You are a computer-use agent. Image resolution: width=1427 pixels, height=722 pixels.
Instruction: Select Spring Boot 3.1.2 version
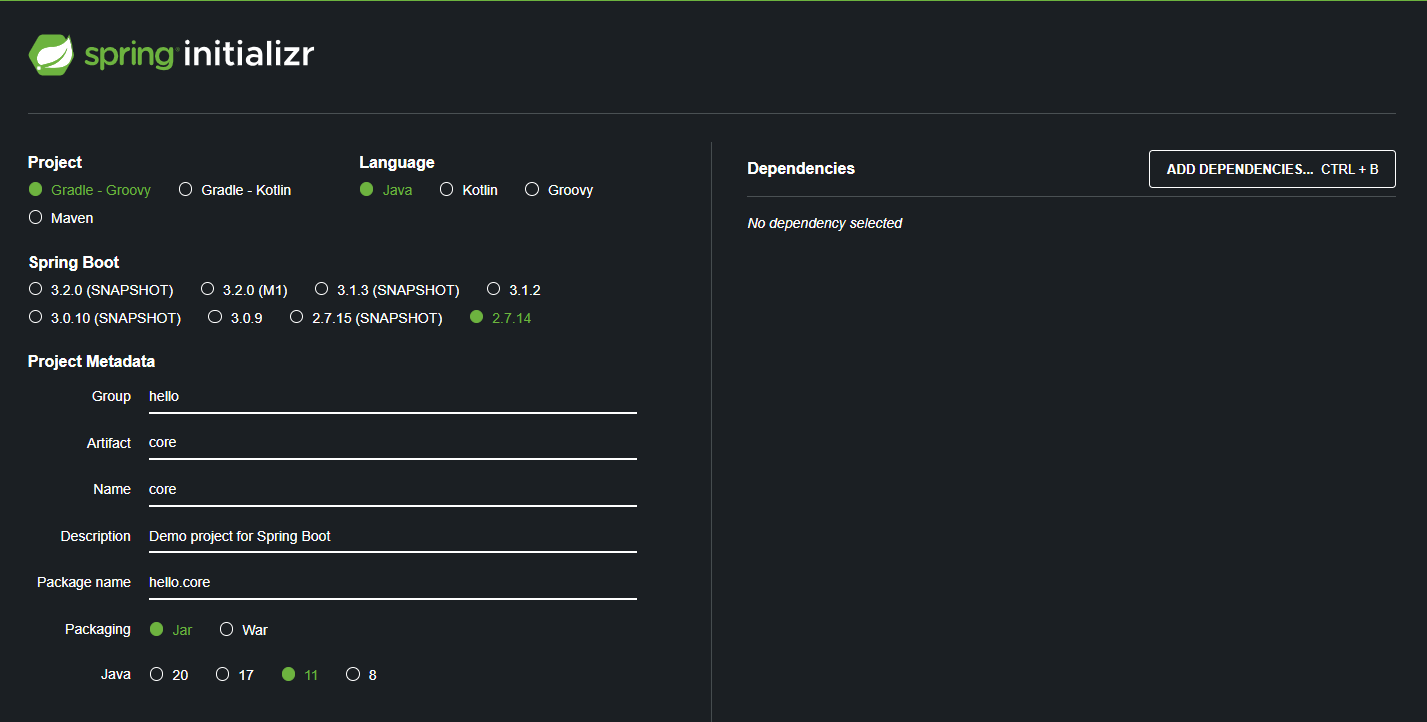tap(514, 290)
